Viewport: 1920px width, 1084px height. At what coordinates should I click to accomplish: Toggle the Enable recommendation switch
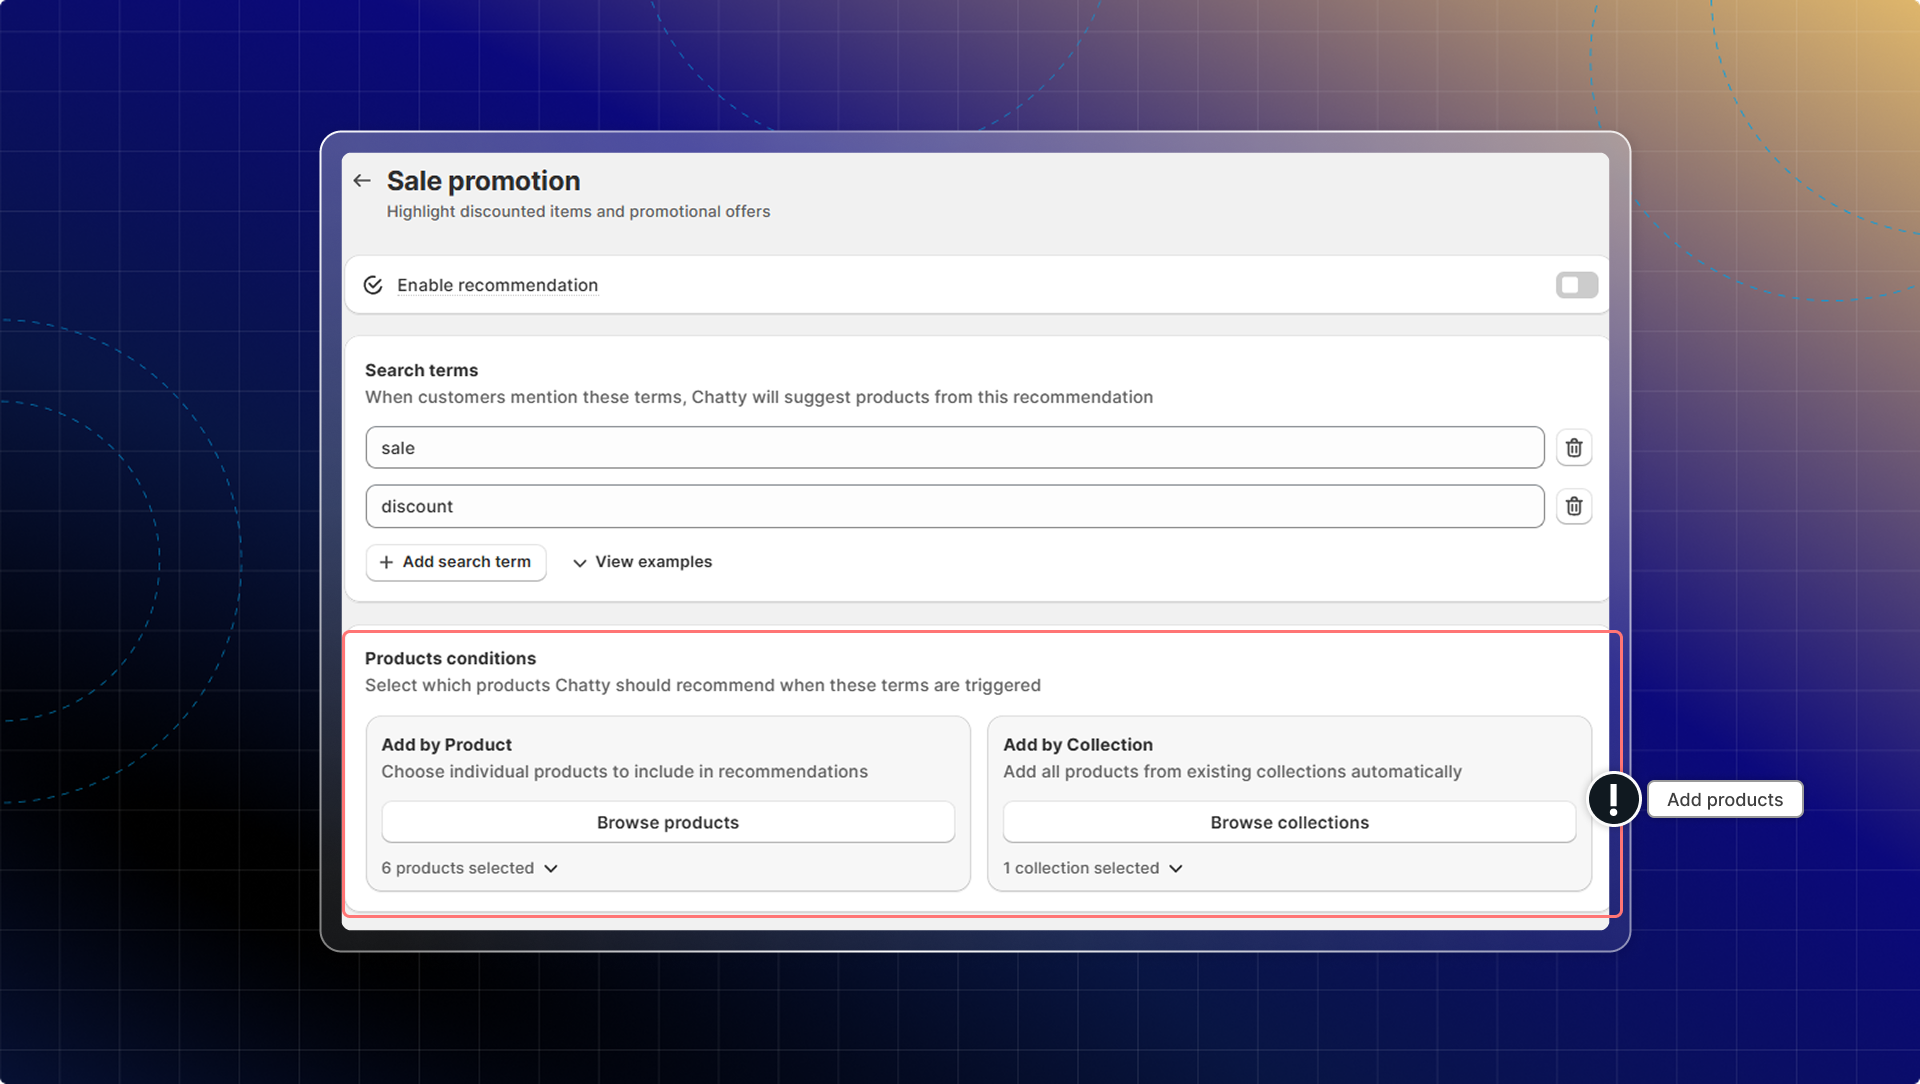pyautogui.click(x=1576, y=285)
